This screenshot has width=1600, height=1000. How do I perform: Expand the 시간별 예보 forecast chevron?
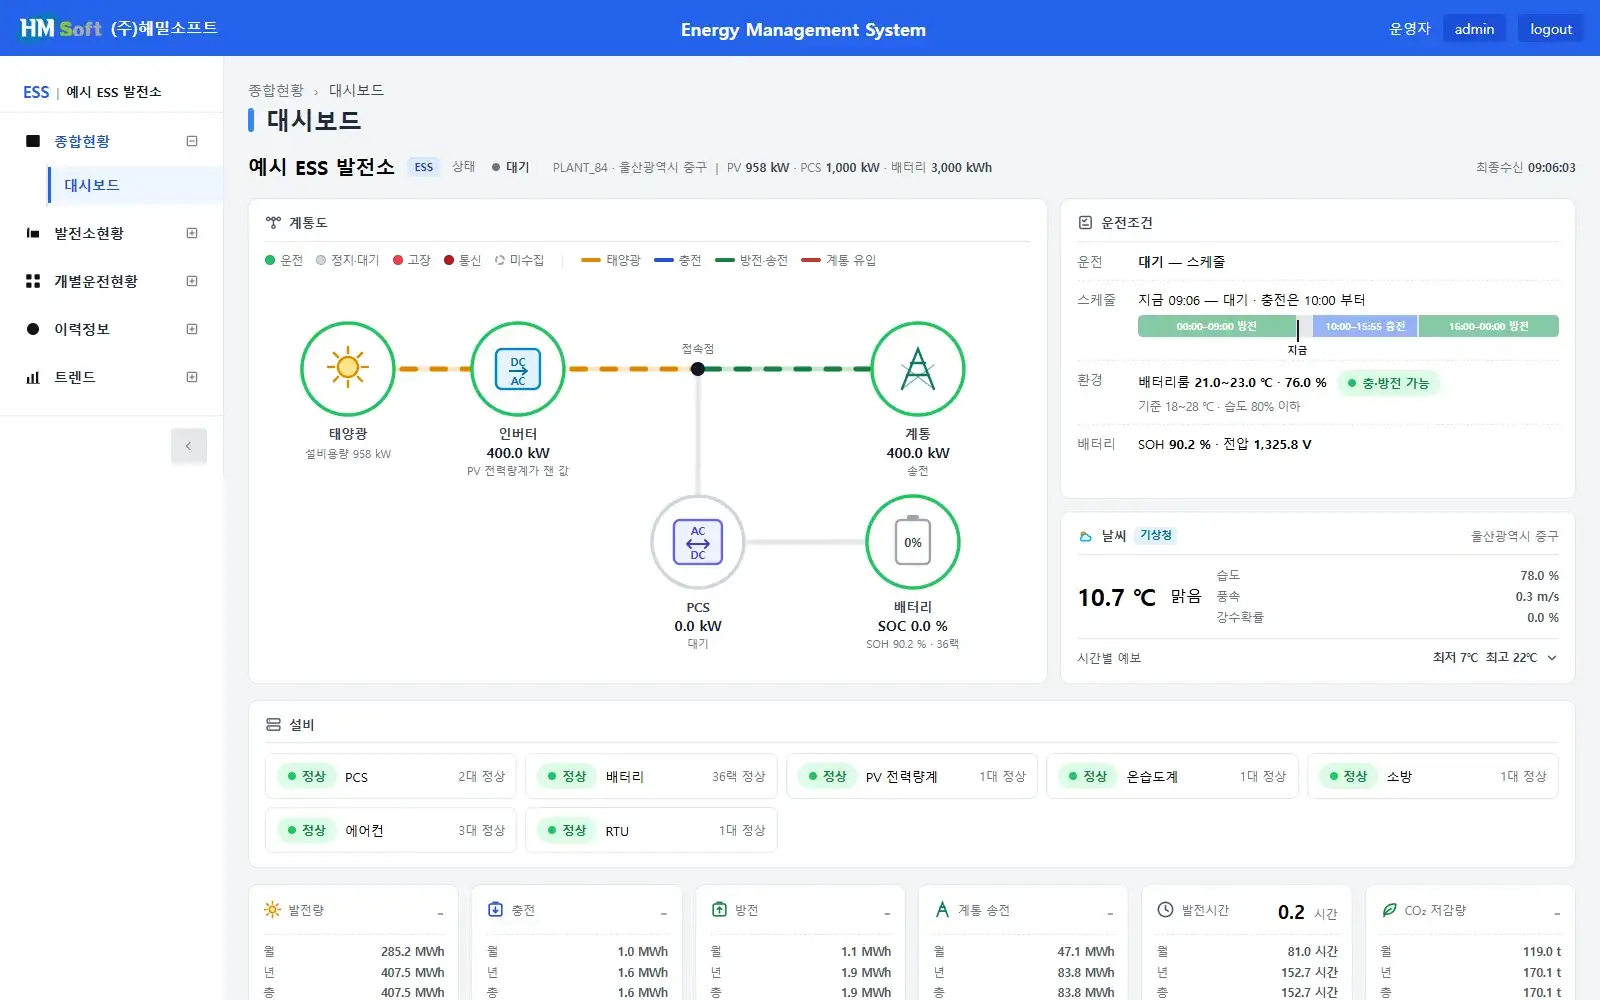(1552, 658)
